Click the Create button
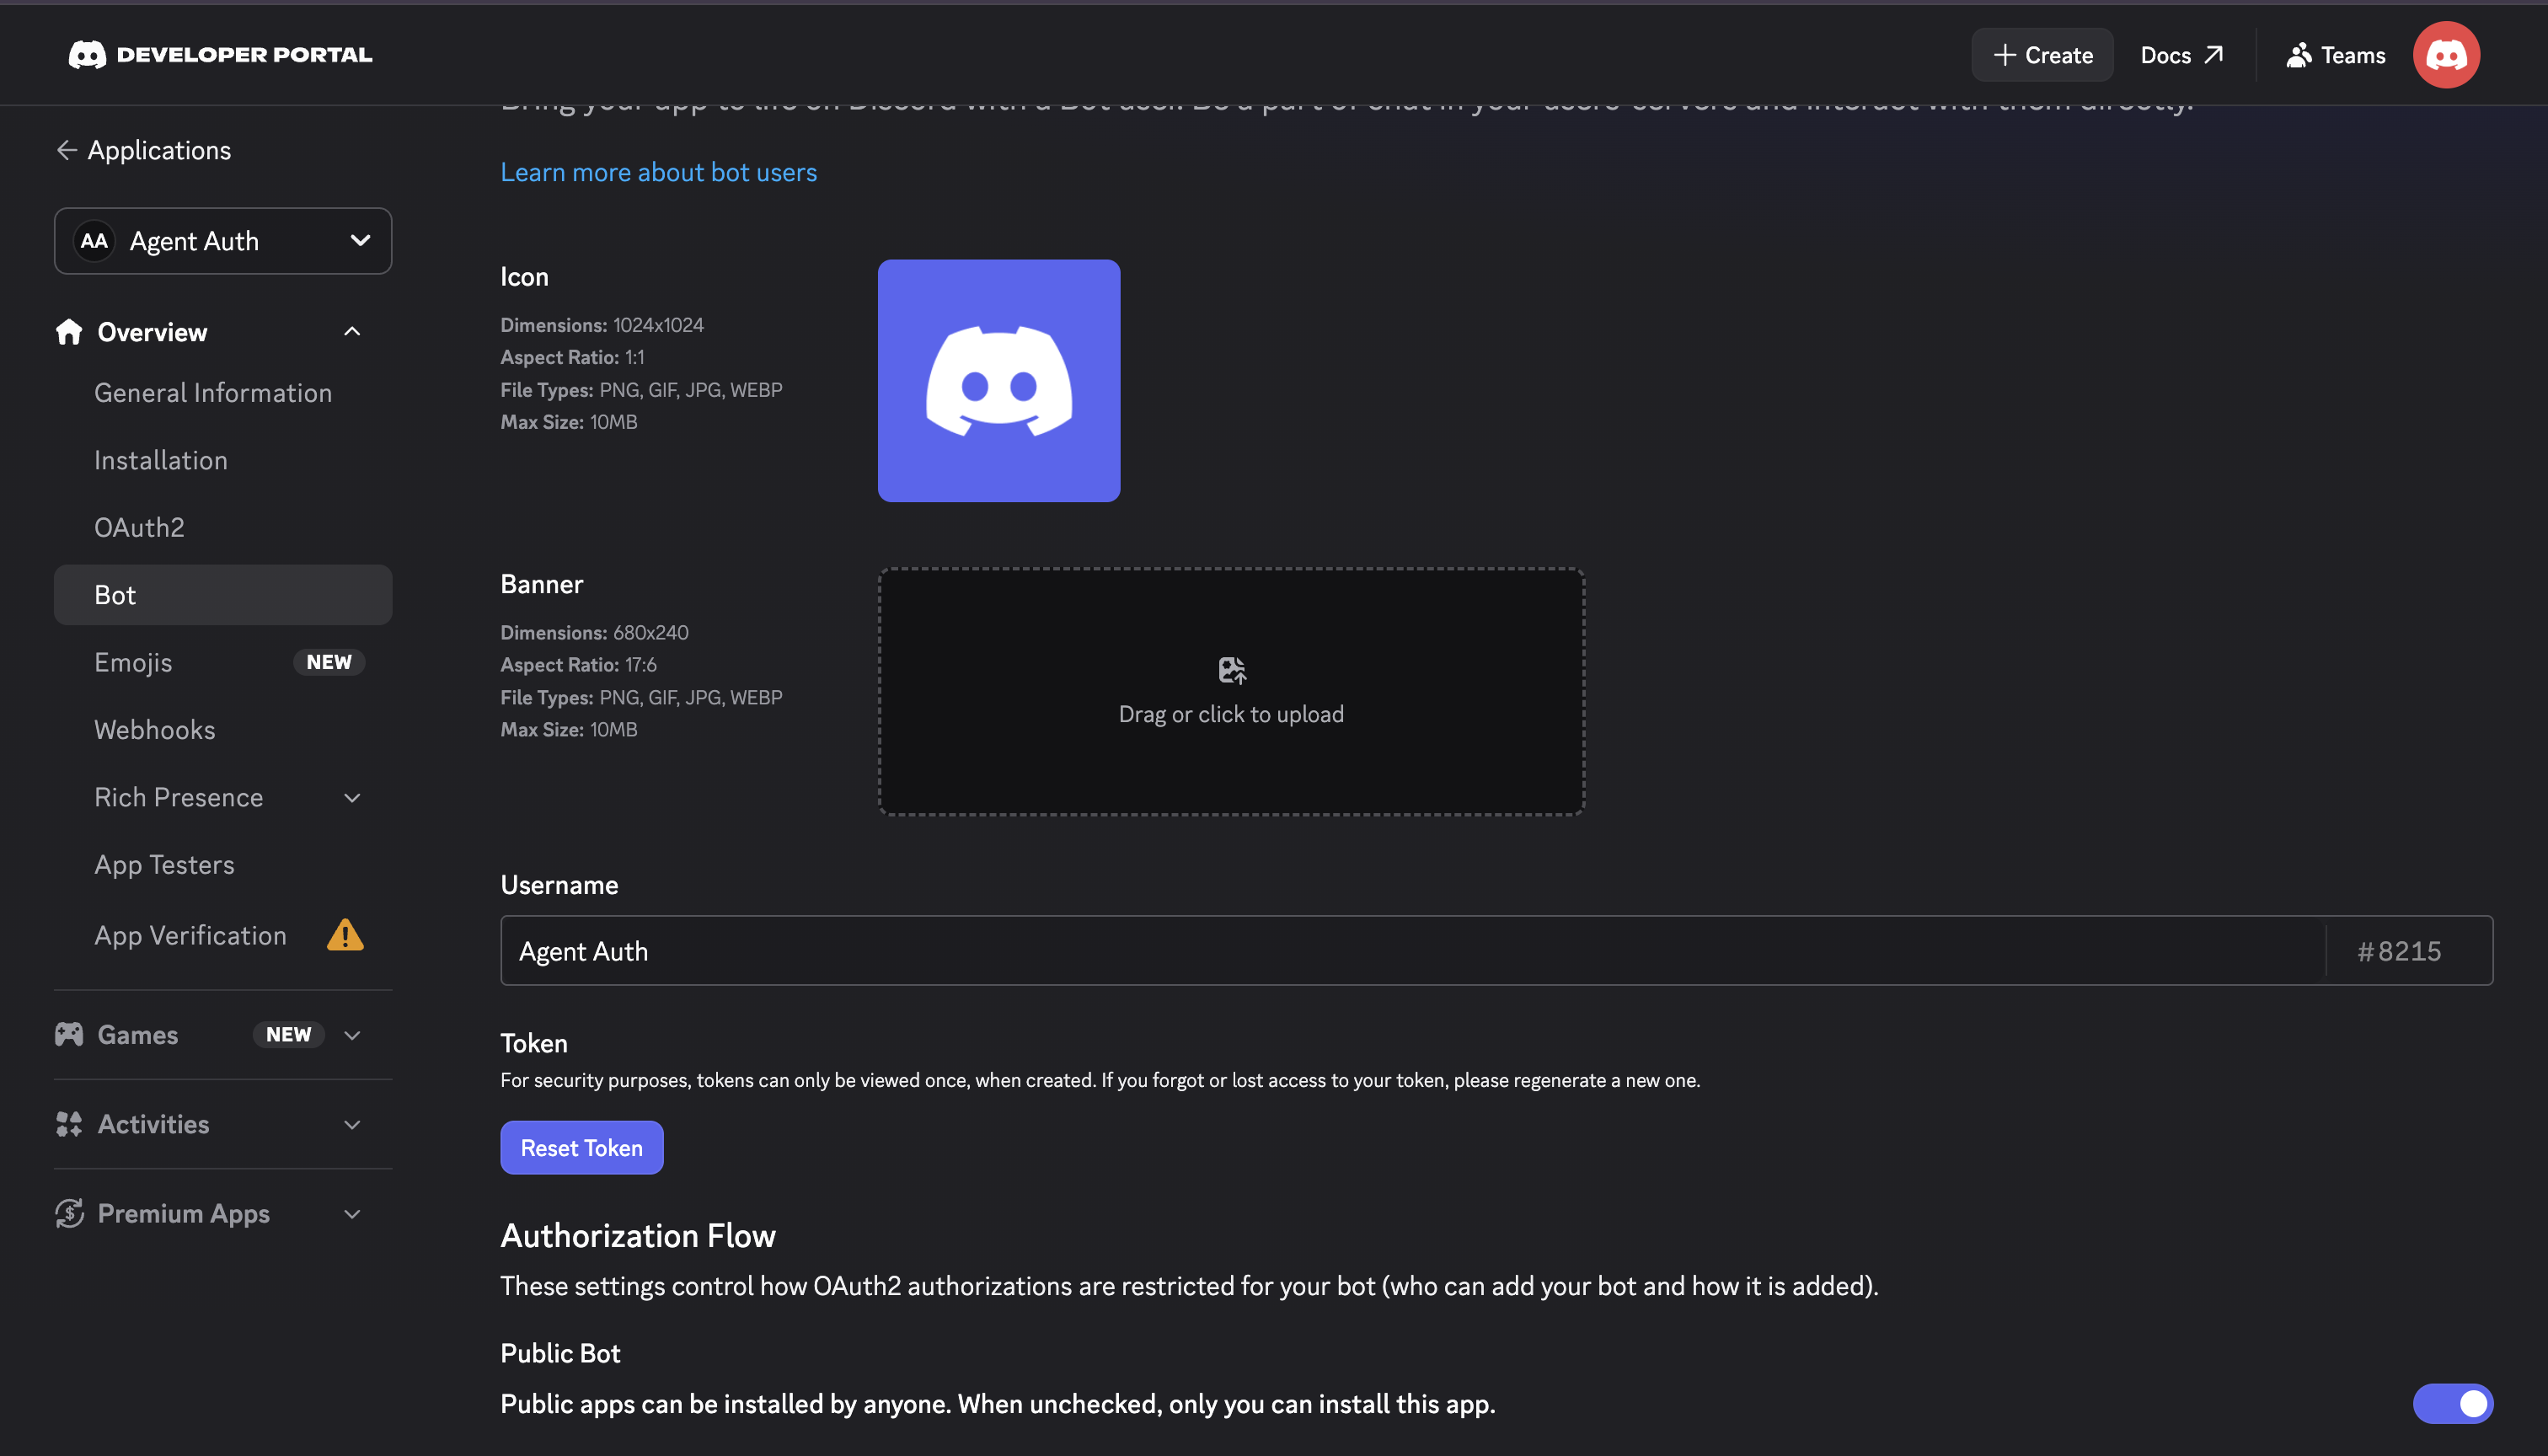The height and width of the screenshot is (1456, 2548). tap(2042, 55)
